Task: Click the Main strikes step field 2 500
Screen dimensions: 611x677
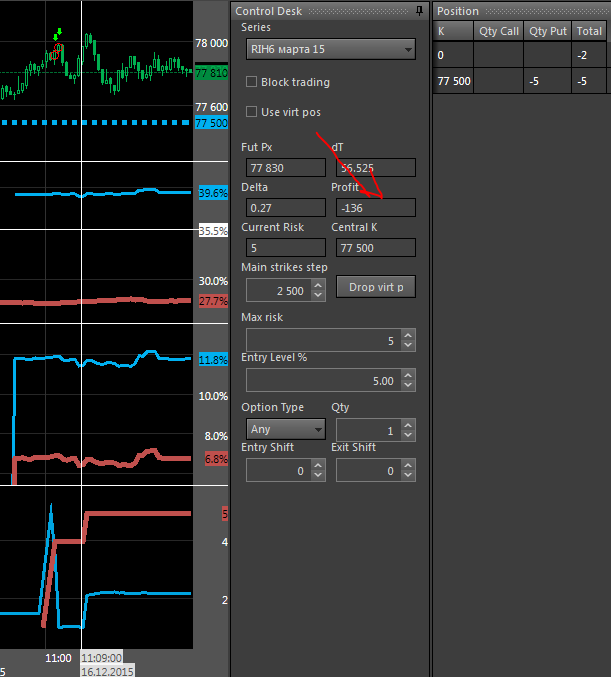Action: 279,291
